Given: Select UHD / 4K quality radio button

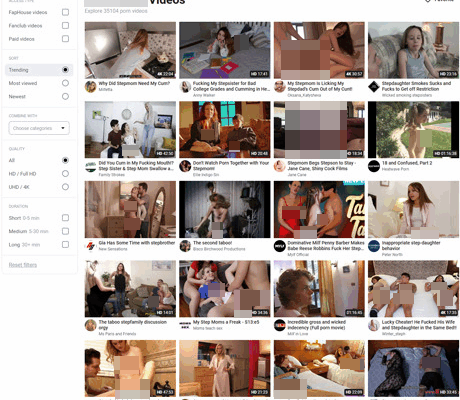Looking at the screenshot, I should pyautogui.click(x=65, y=187).
